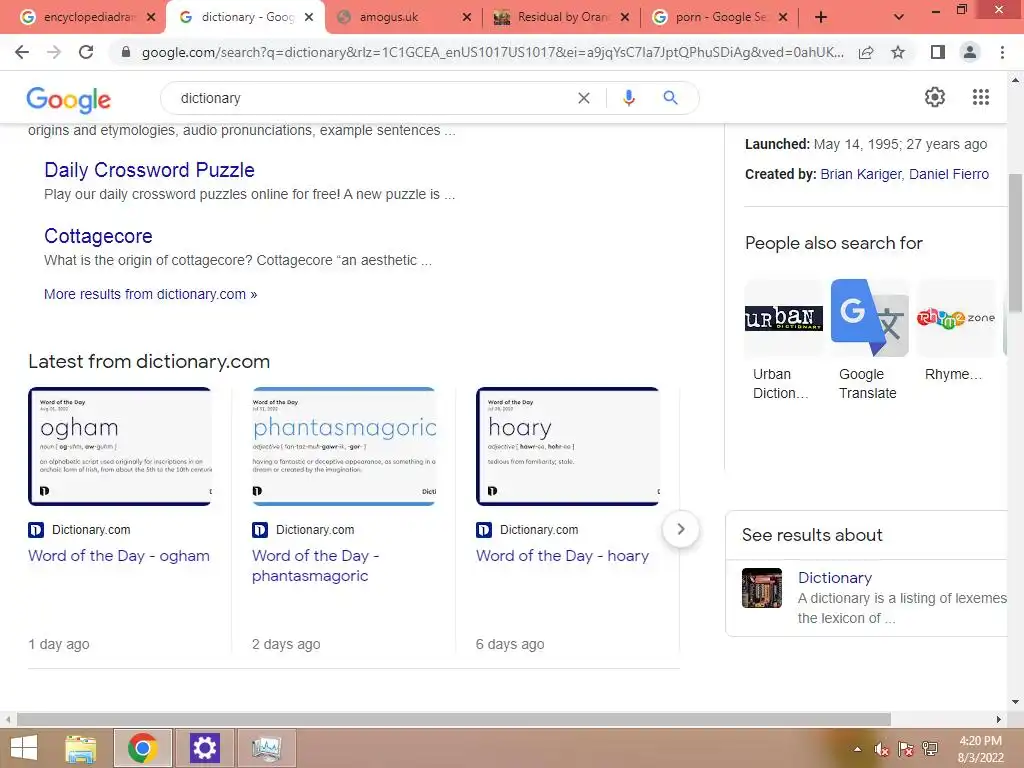Open RhymeZone suggestion thumbnail

pyautogui.click(x=955, y=318)
